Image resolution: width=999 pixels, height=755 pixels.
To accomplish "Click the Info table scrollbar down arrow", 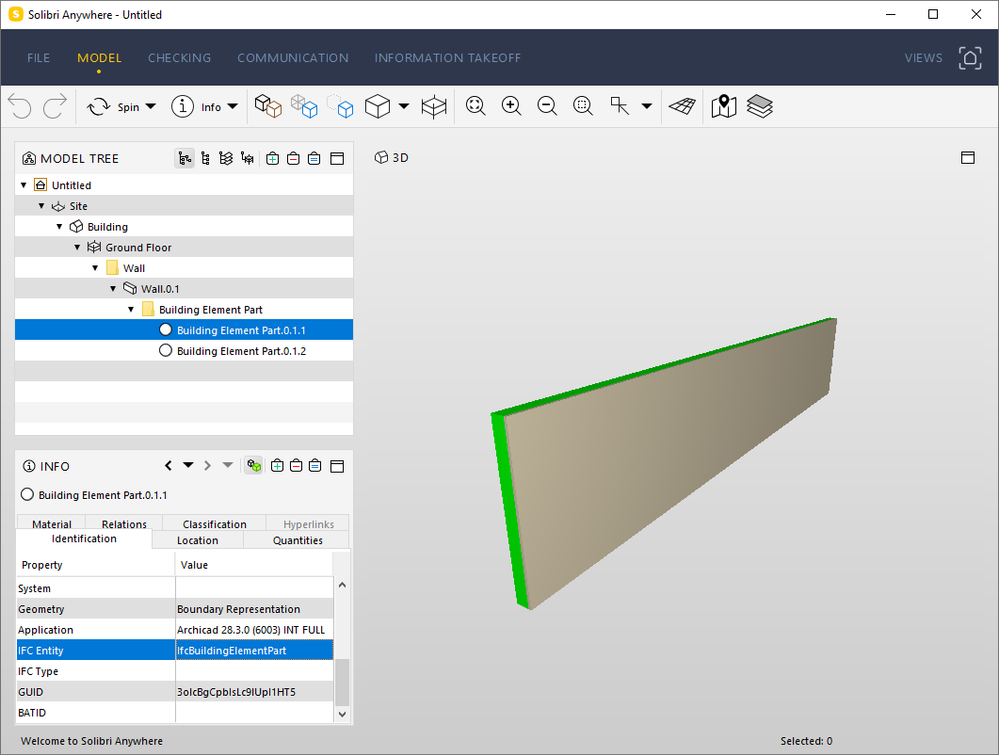I will click(x=342, y=713).
